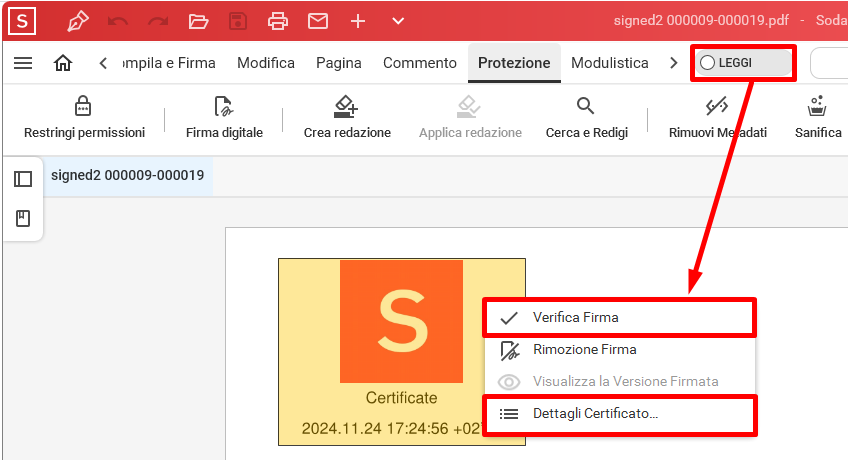
Task: Choose Rimozione Firma from the context menu
Action: pyautogui.click(x=619, y=350)
